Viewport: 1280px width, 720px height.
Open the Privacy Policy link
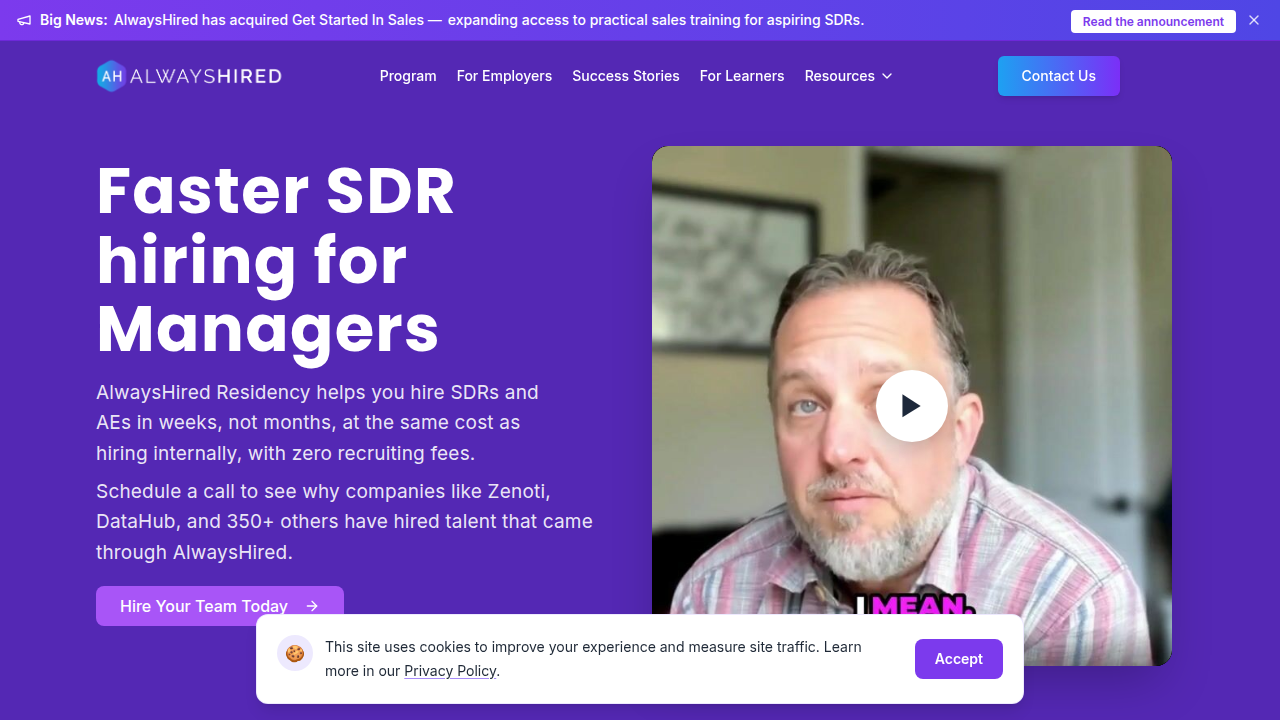click(450, 671)
